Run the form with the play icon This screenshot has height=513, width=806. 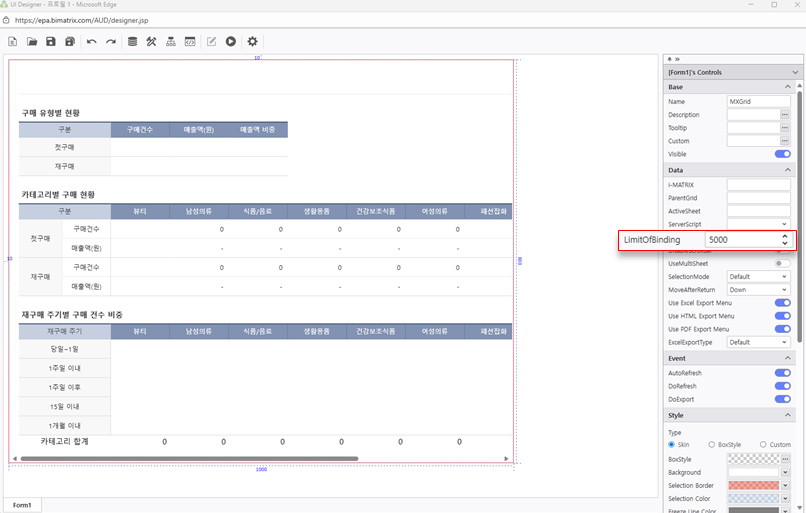coord(231,42)
